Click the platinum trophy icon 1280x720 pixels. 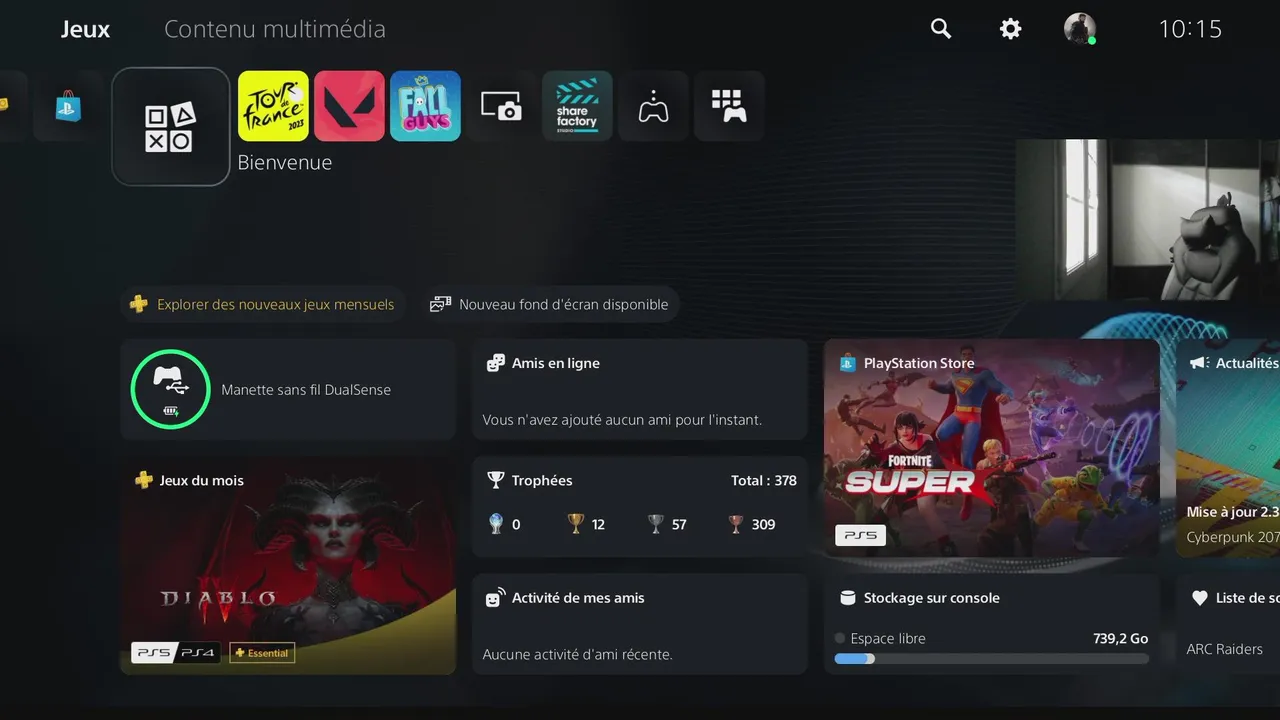(496, 523)
